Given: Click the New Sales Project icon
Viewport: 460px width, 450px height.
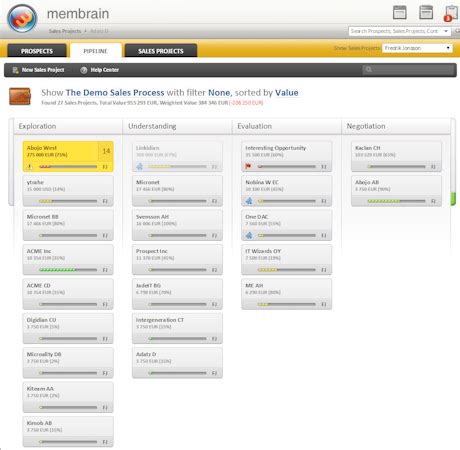Looking at the screenshot, I should 15,70.
